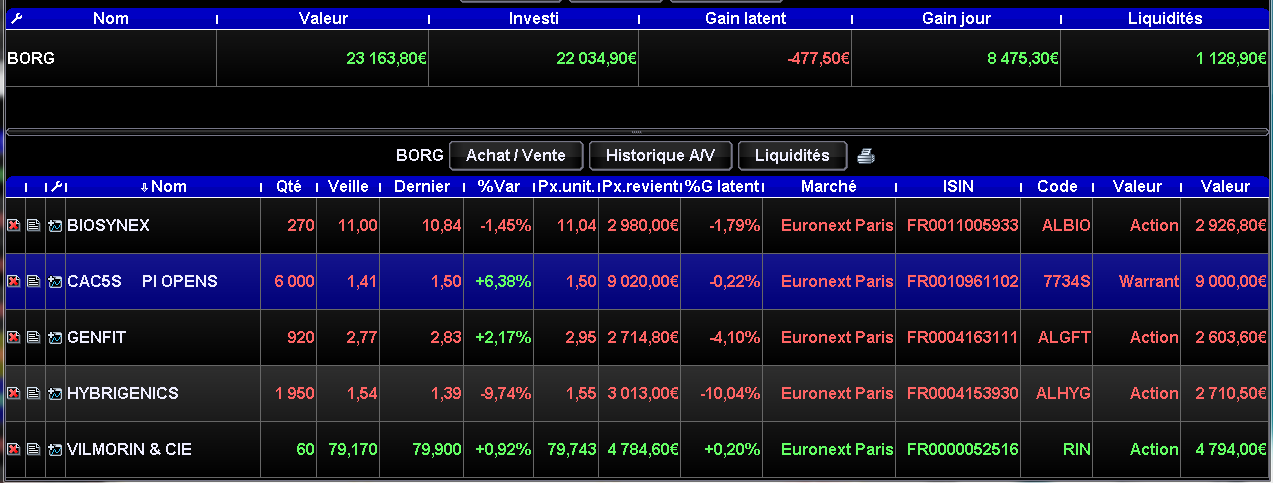Select the GENFIT name cell
The image size is (1273, 483).
click(163, 338)
